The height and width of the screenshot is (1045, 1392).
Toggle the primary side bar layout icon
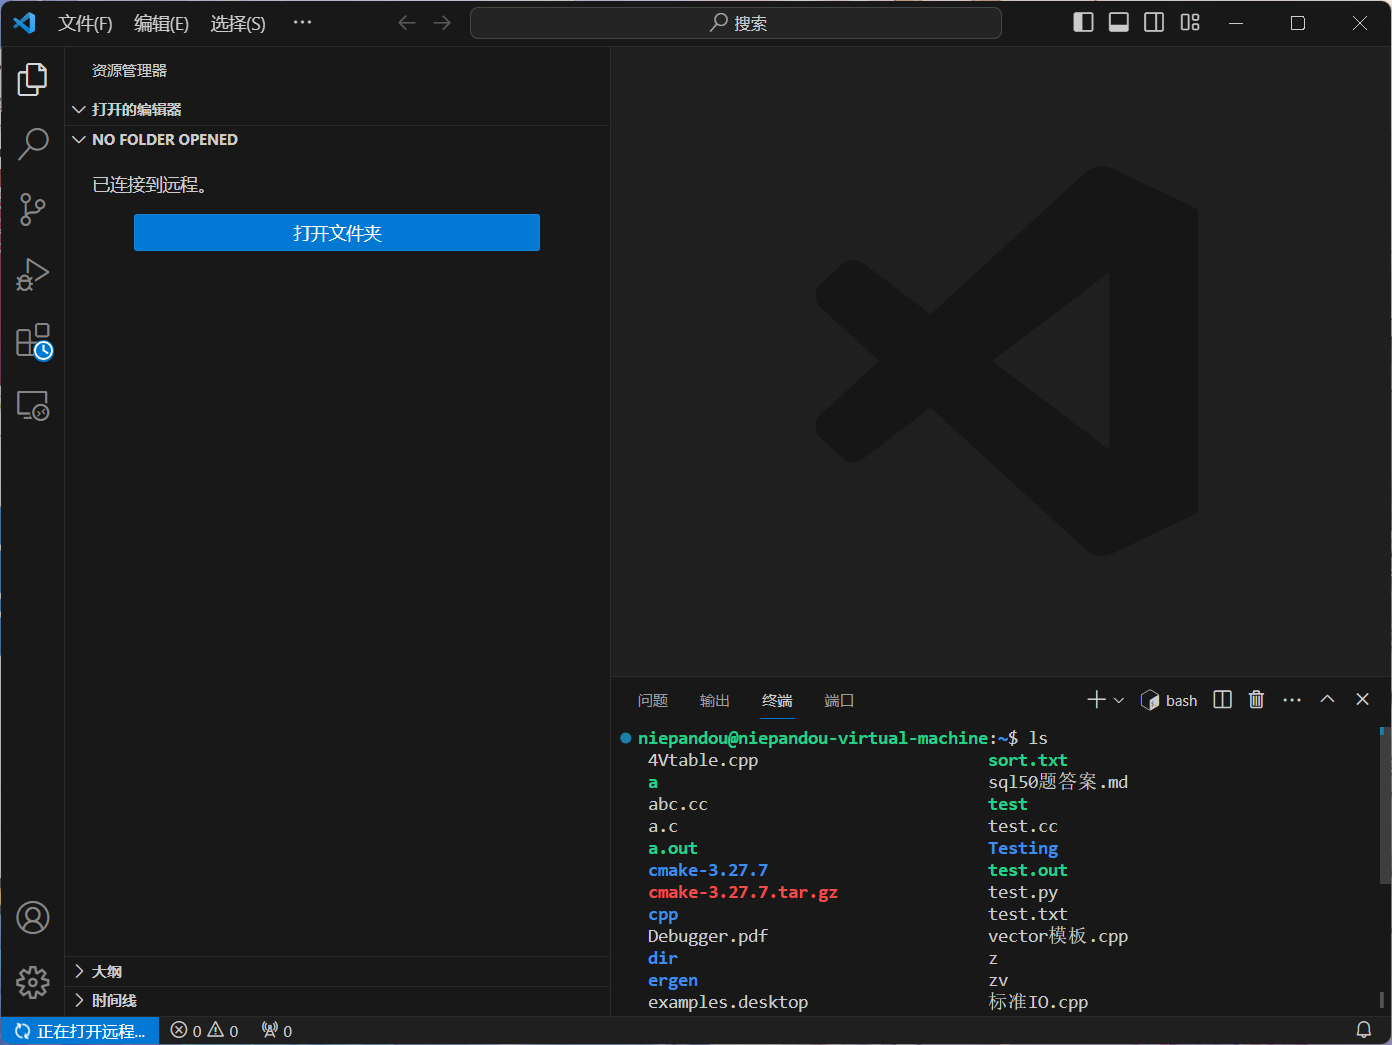pos(1083,22)
